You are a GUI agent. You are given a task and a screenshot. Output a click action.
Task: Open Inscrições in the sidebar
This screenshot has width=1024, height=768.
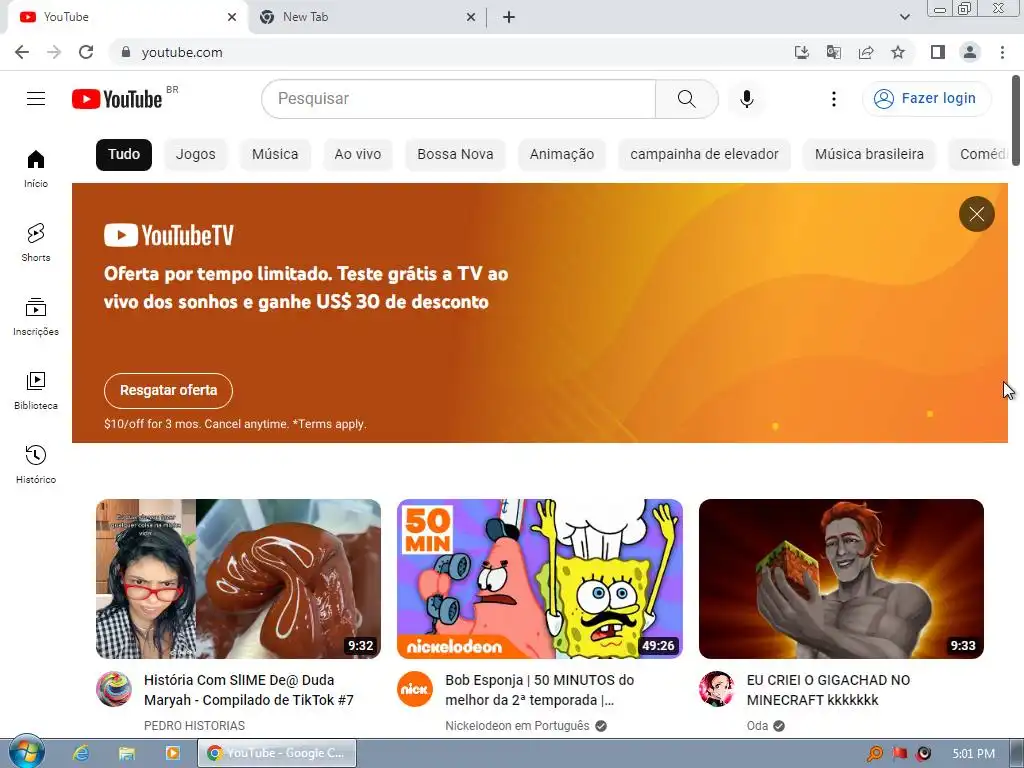point(36,317)
